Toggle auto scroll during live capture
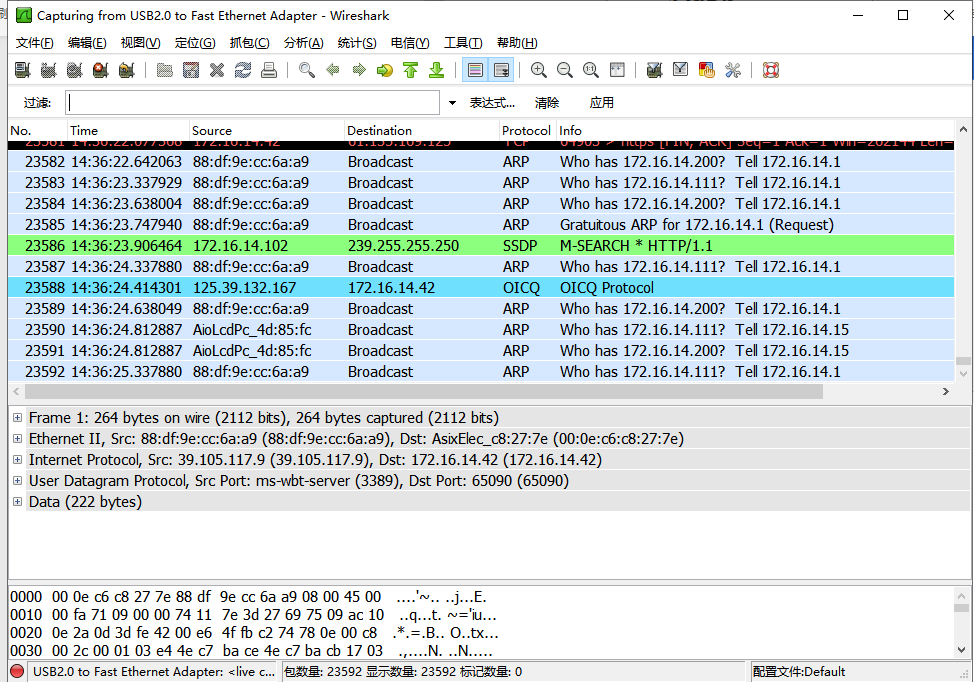Viewport: 974px width, 682px height. coord(501,70)
